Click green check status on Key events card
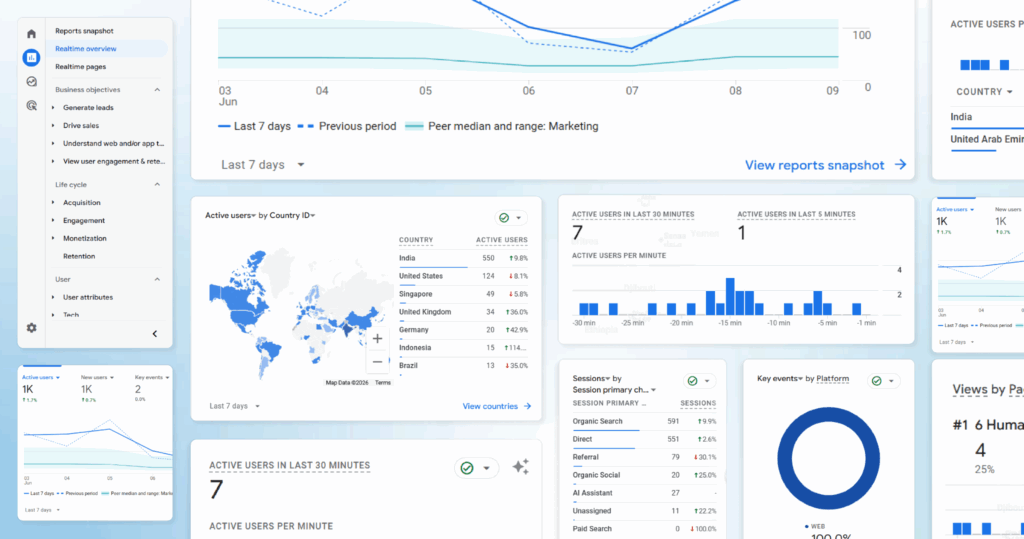This screenshot has height=539, width=1024. (876, 381)
